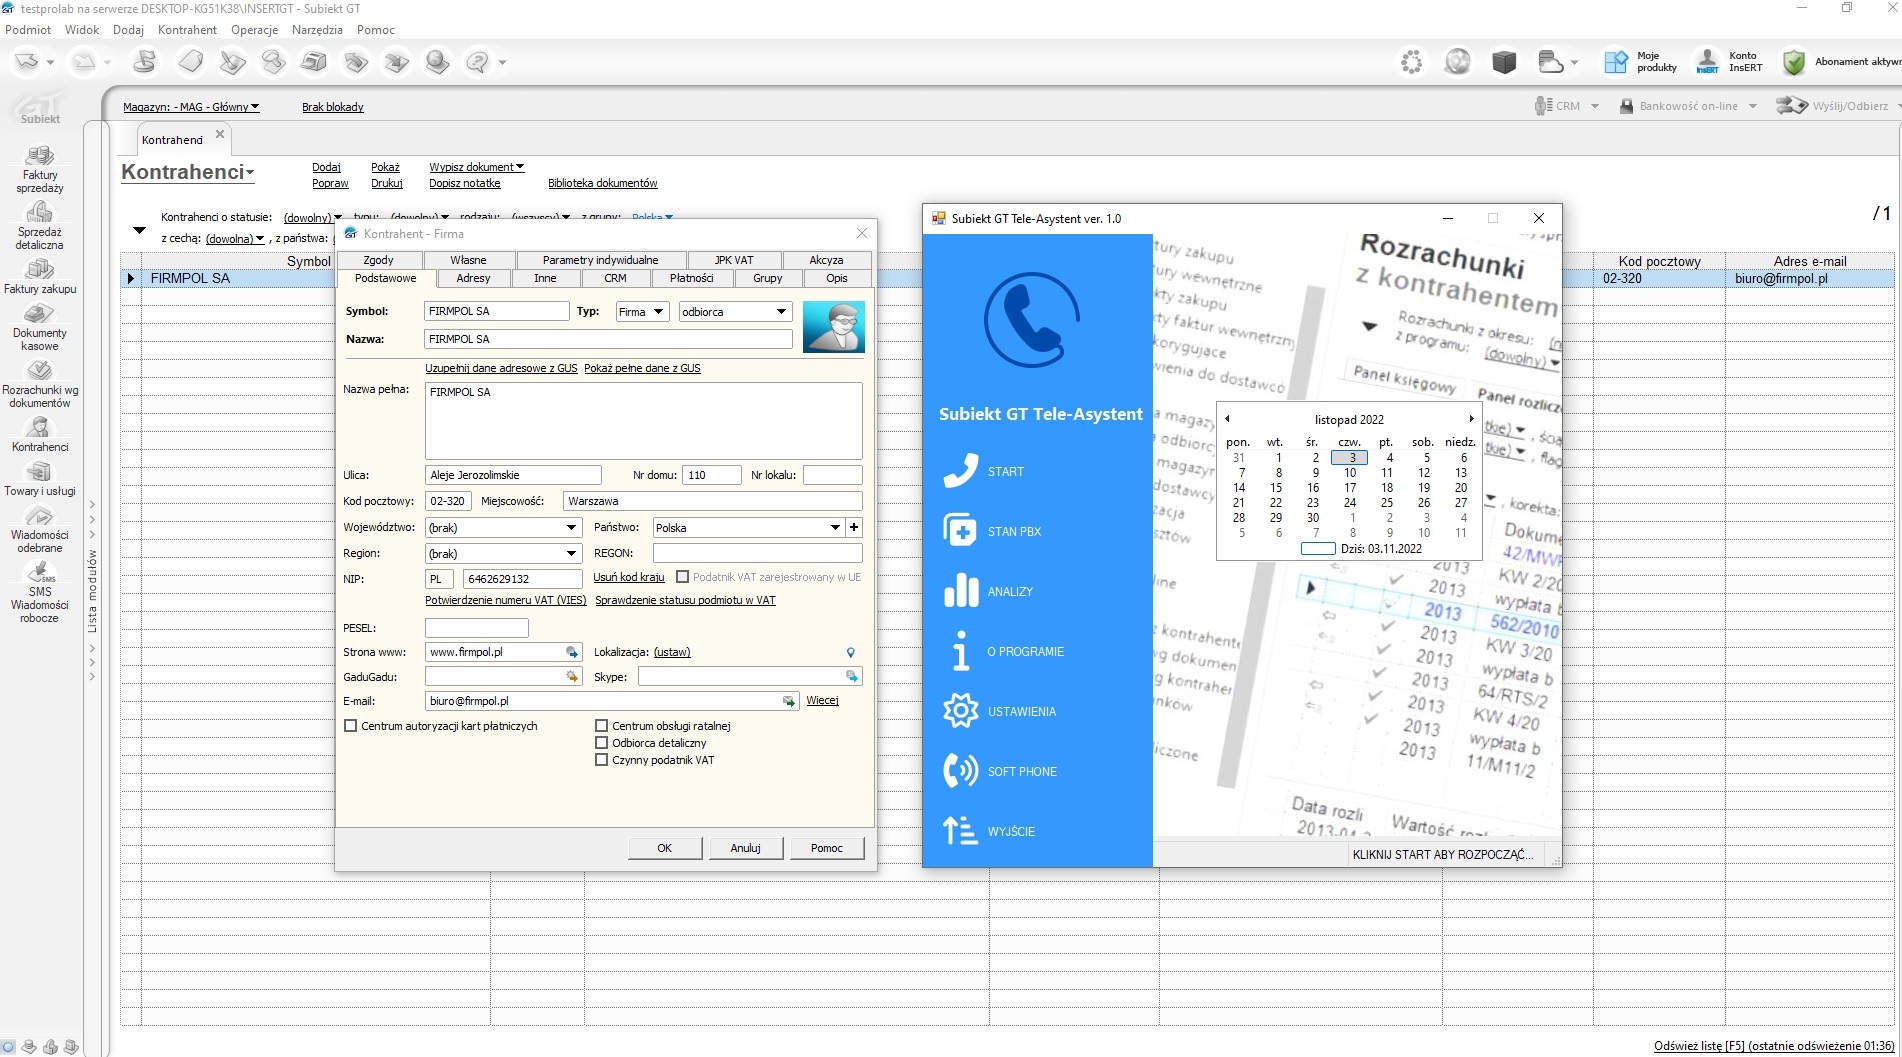Check Odbiorca detaliczny checkbox

602,743
